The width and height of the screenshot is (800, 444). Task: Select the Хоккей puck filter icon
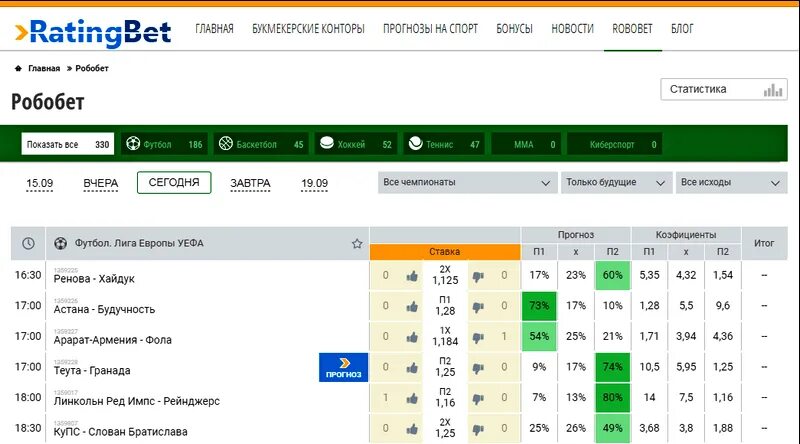point(327,143)
